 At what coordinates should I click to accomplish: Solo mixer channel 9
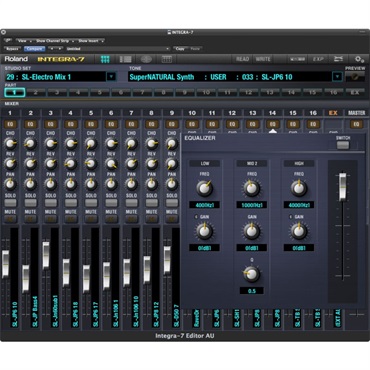[x=172, y=203]
